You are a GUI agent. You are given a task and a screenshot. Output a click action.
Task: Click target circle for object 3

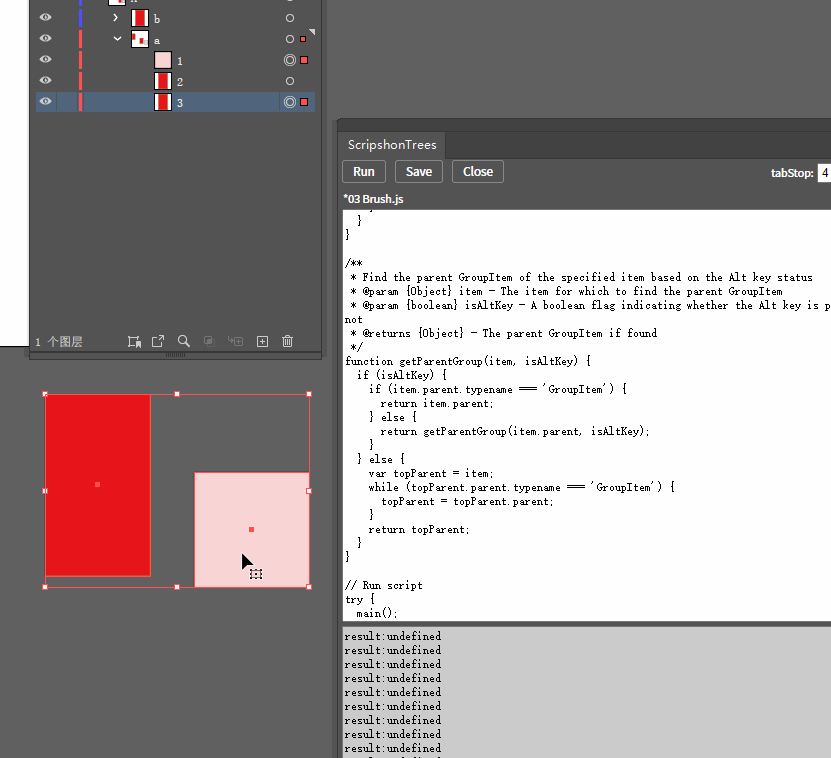pos(290,102)
